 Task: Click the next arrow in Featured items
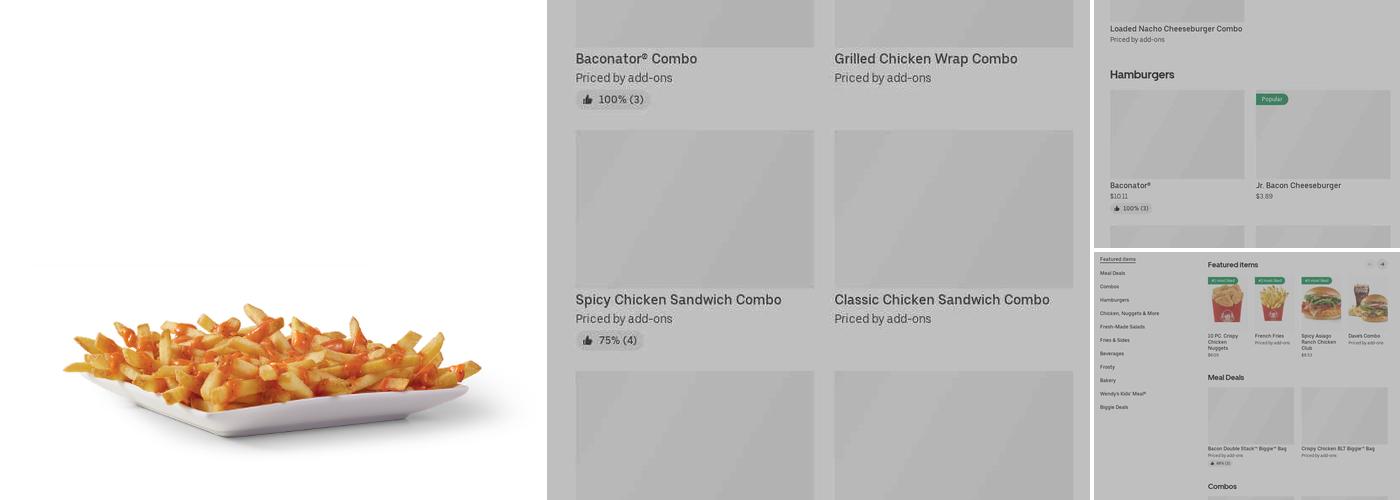tap(1382, 264)
